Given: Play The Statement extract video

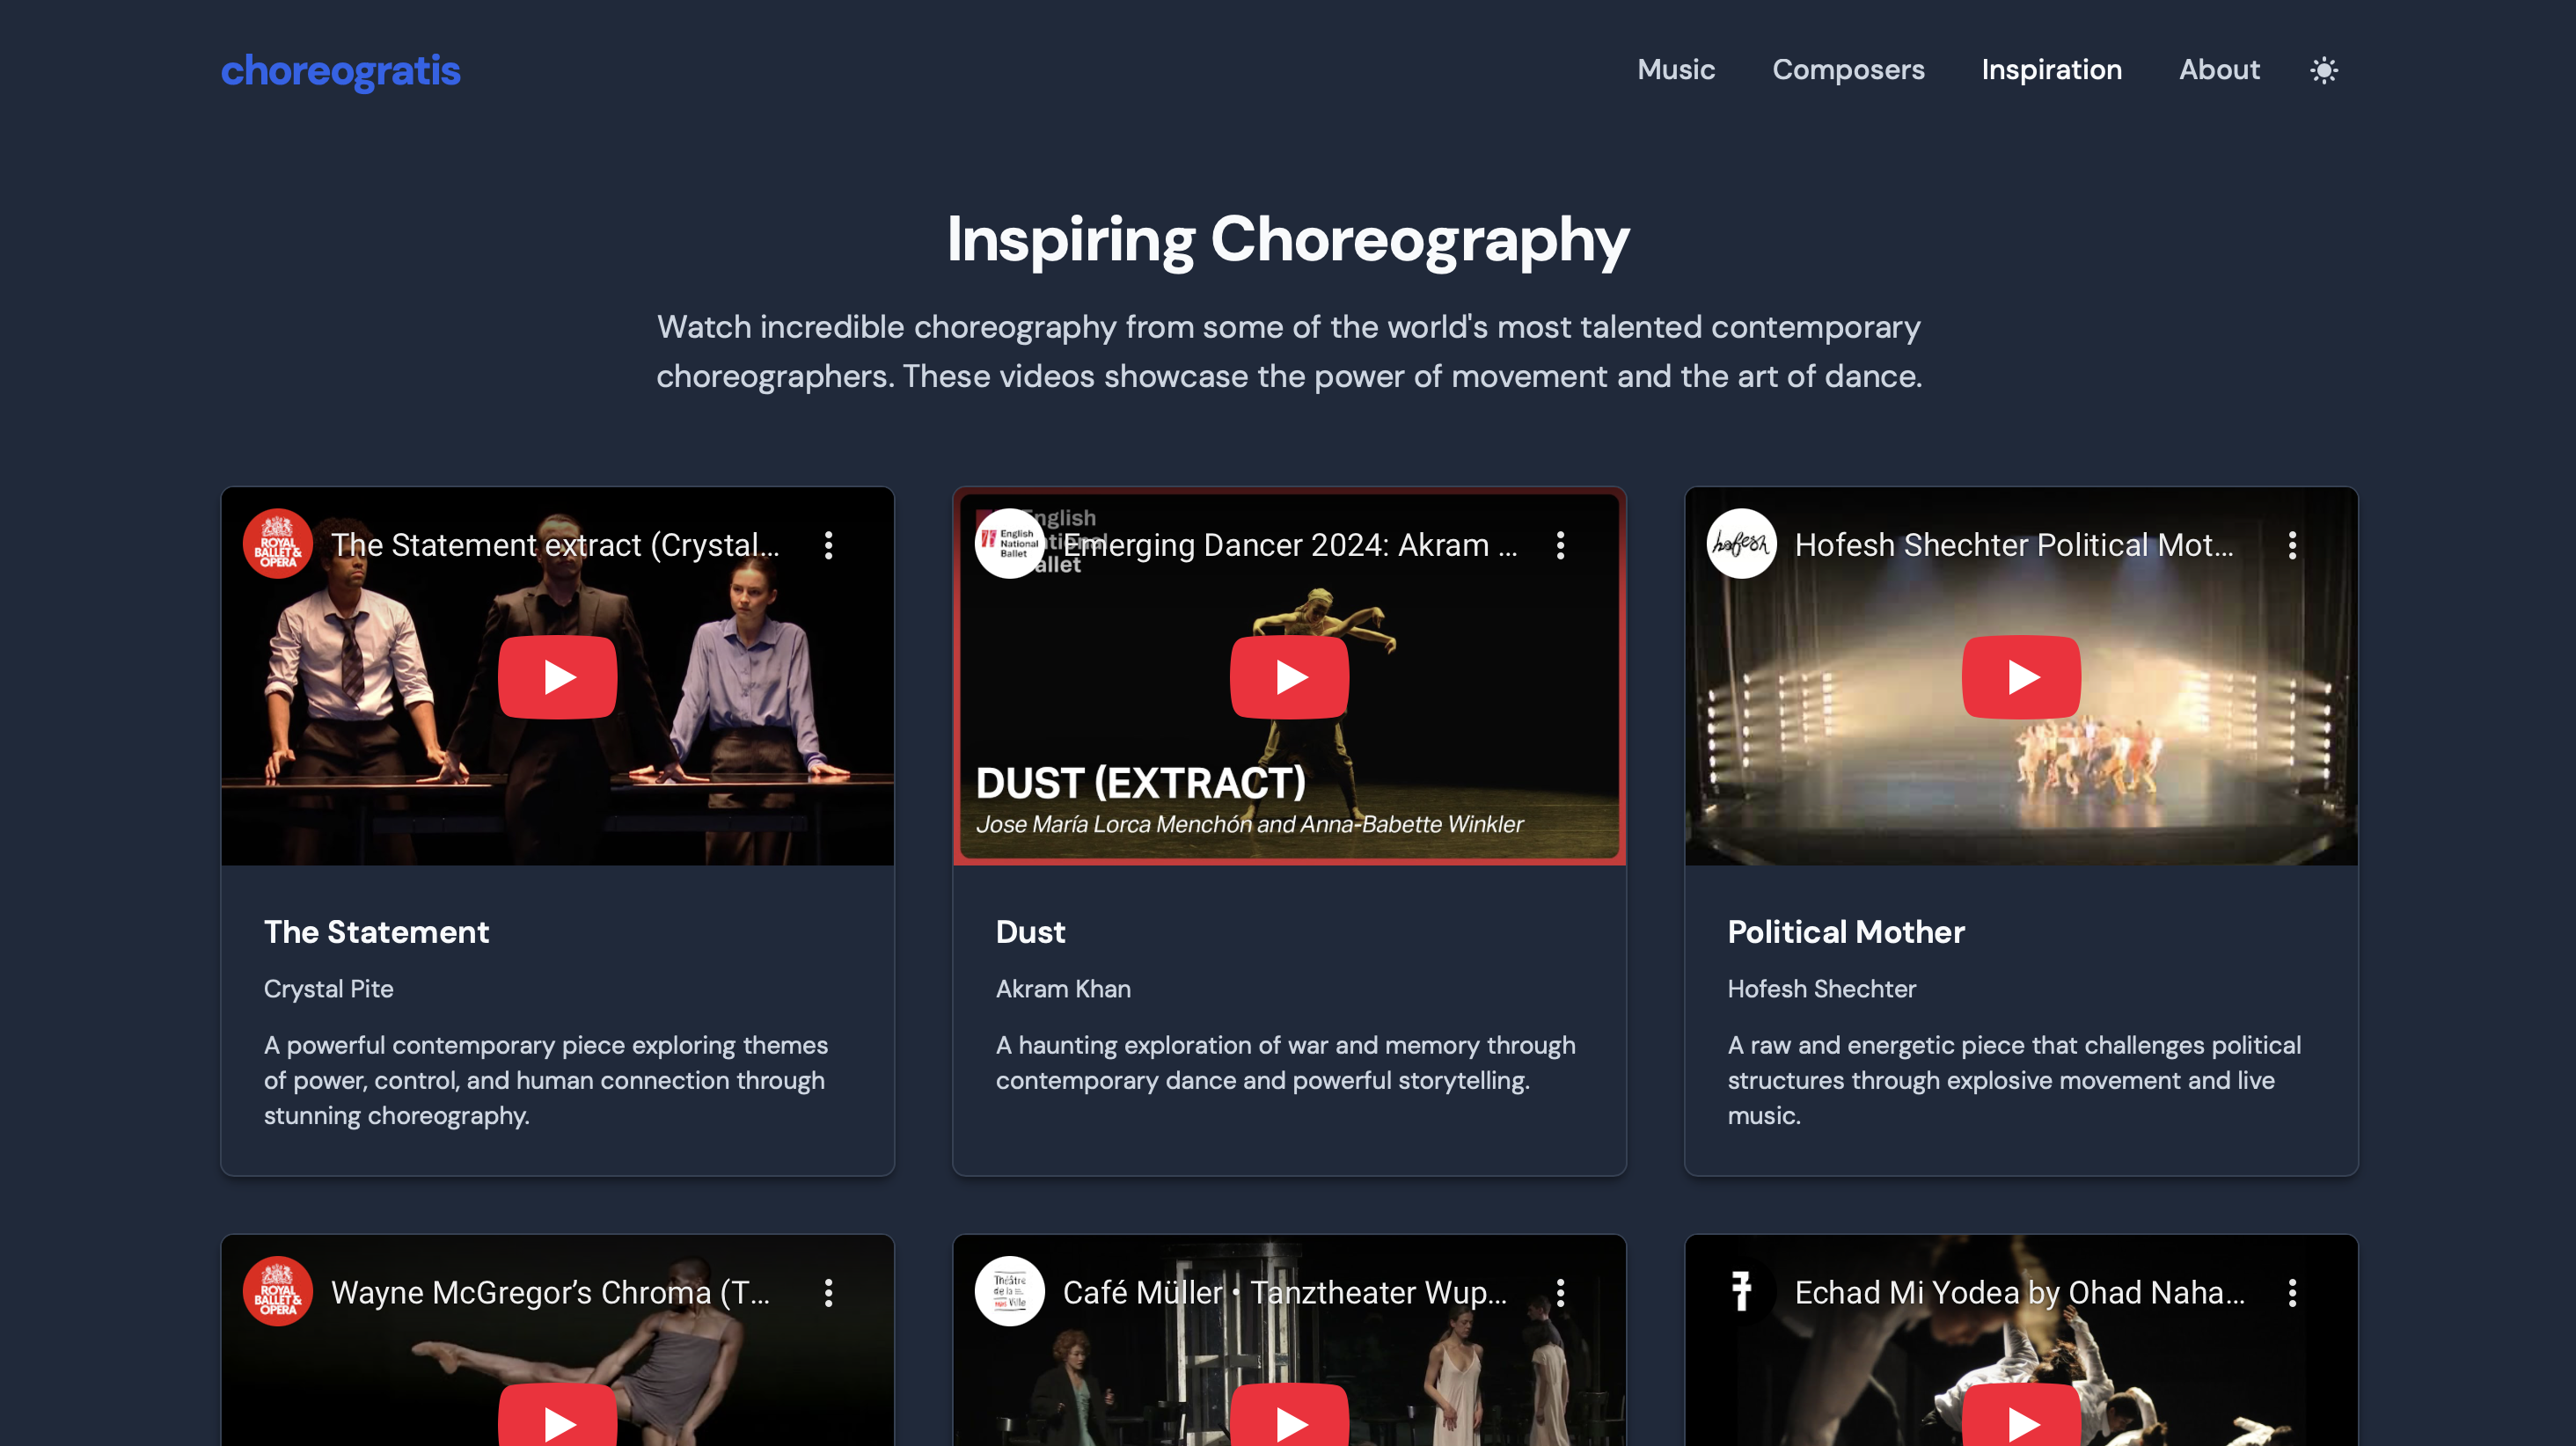Looking at the screenshot, I should click(557, 677).
